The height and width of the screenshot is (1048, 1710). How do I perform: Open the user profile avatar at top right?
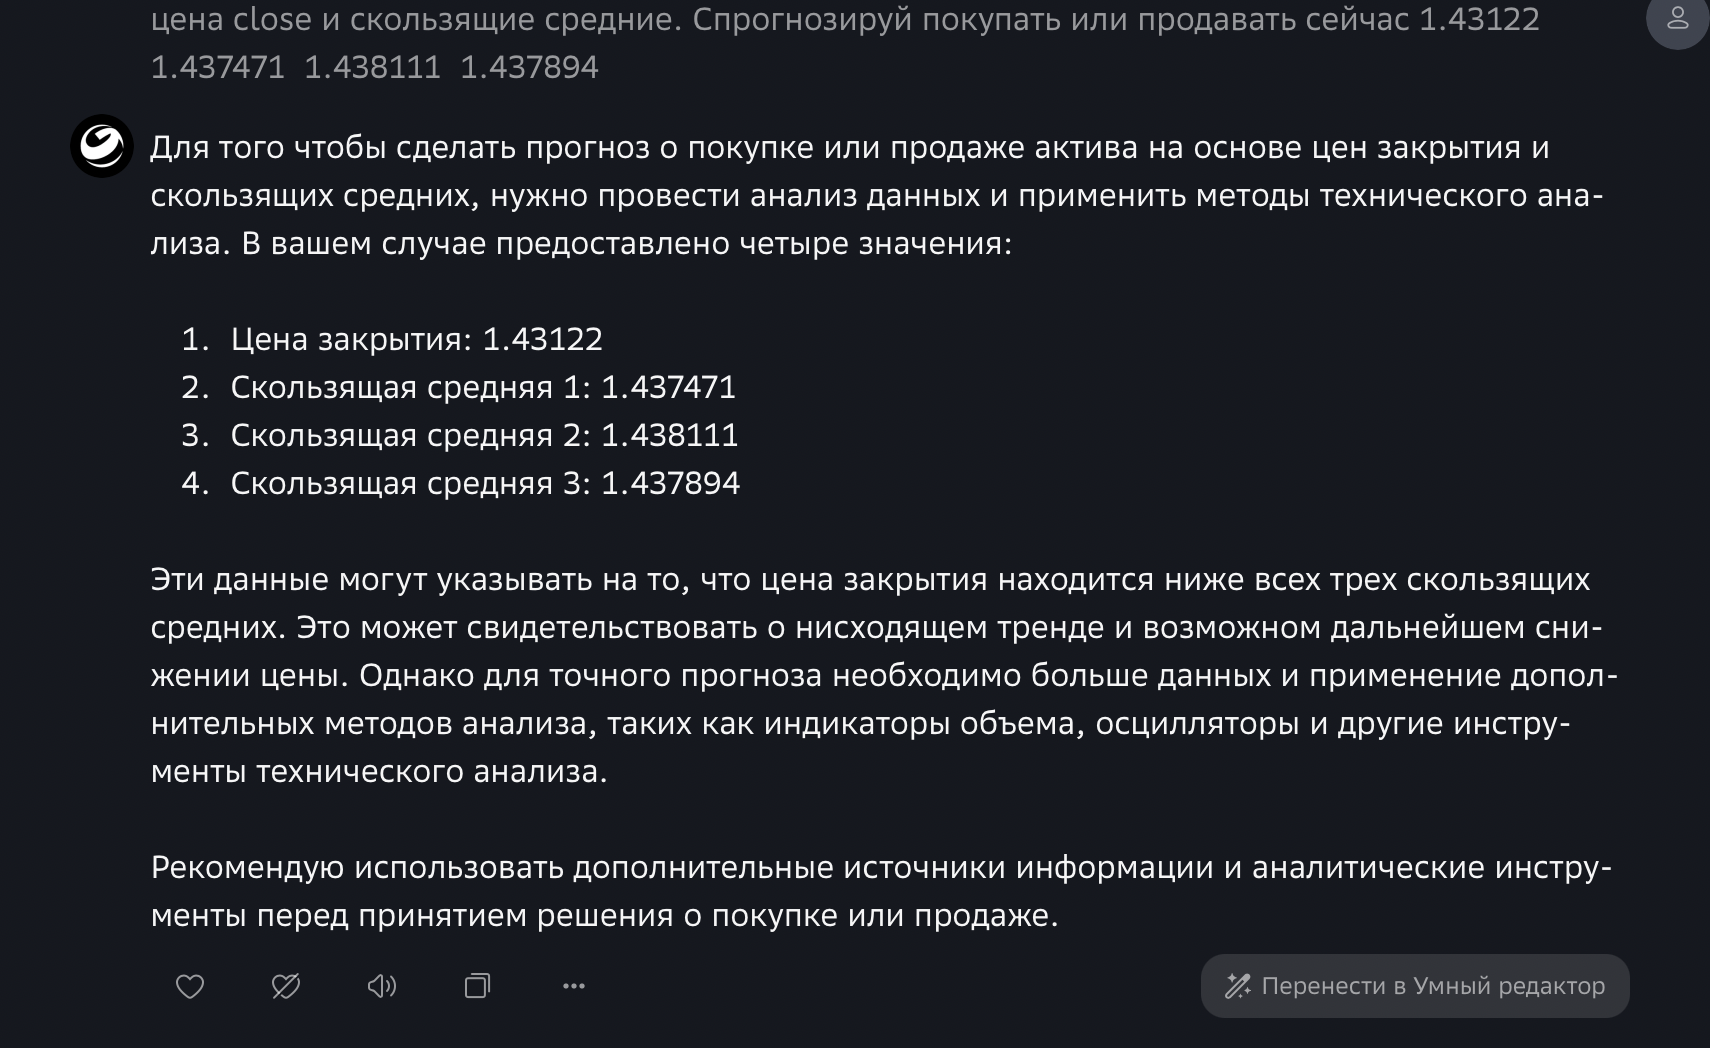(x=1678, y=18)
